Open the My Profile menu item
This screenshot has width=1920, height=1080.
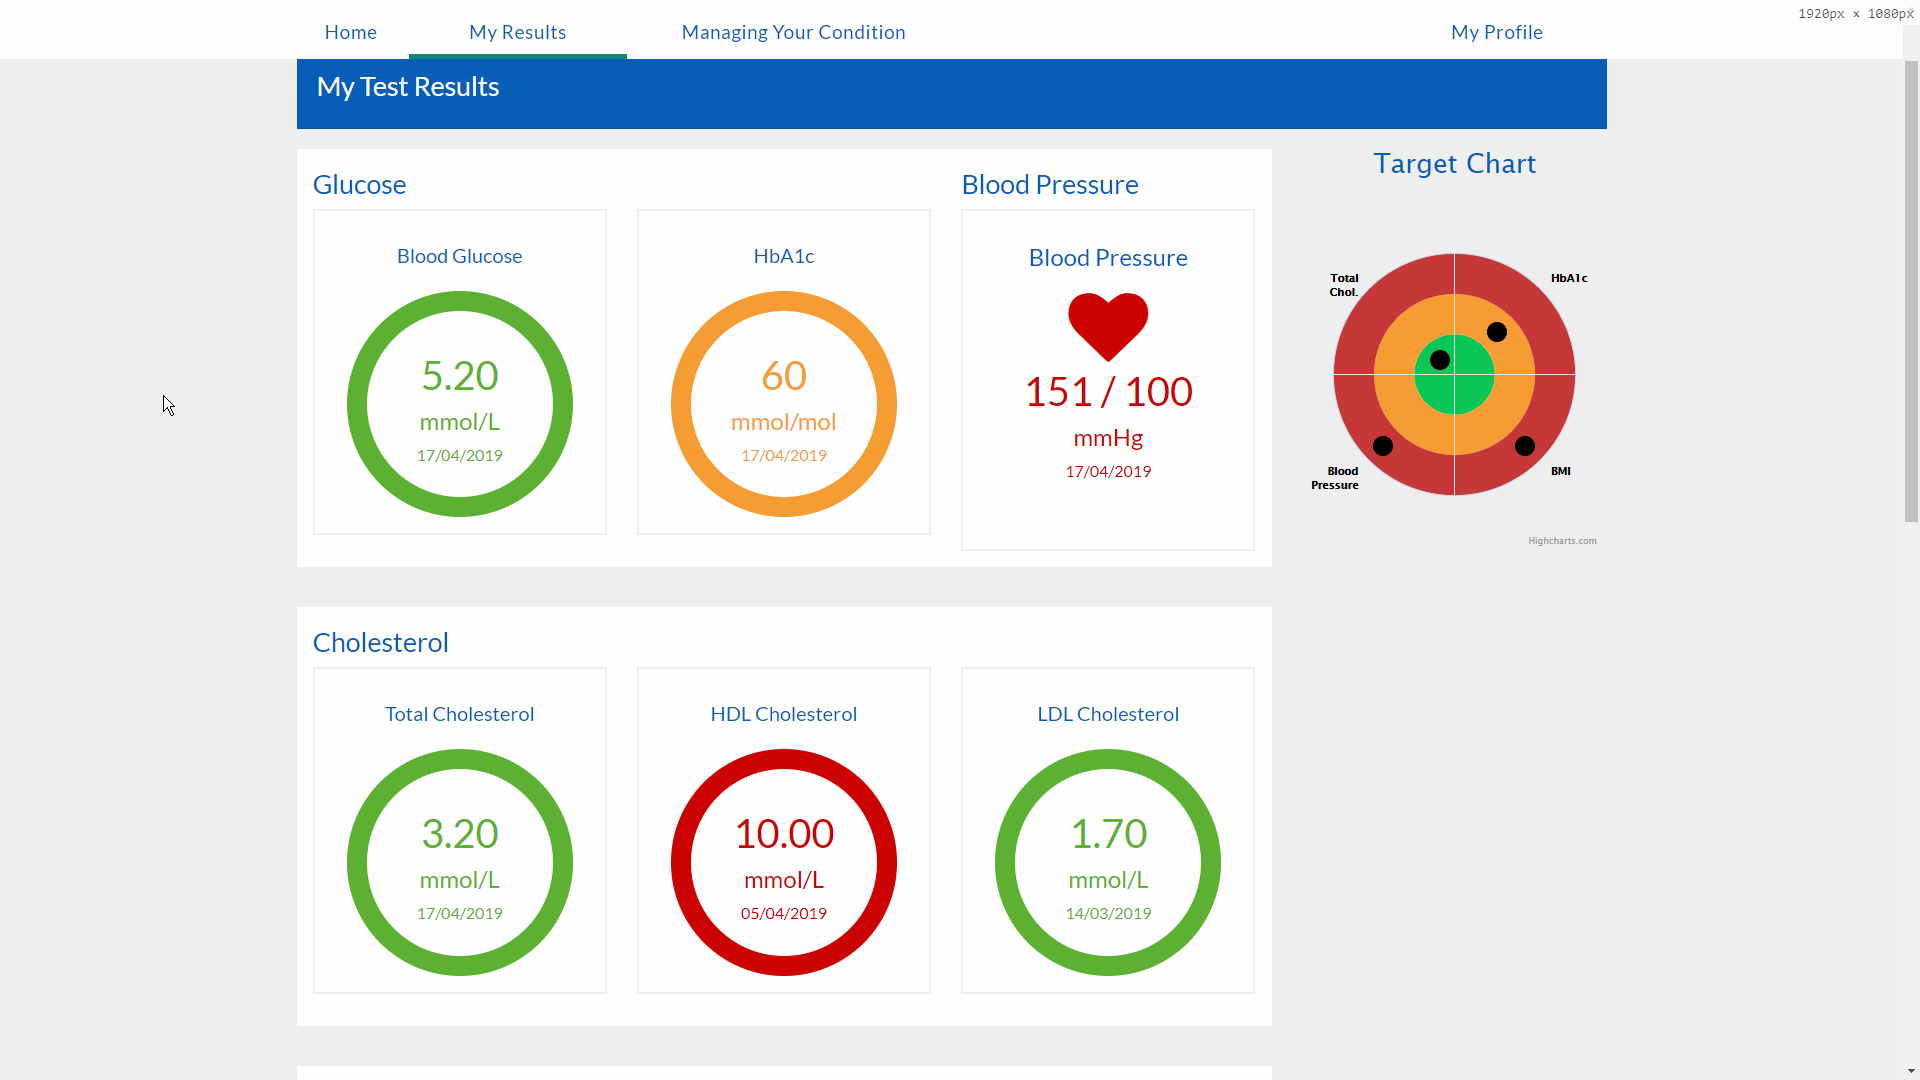point(1496,32)
